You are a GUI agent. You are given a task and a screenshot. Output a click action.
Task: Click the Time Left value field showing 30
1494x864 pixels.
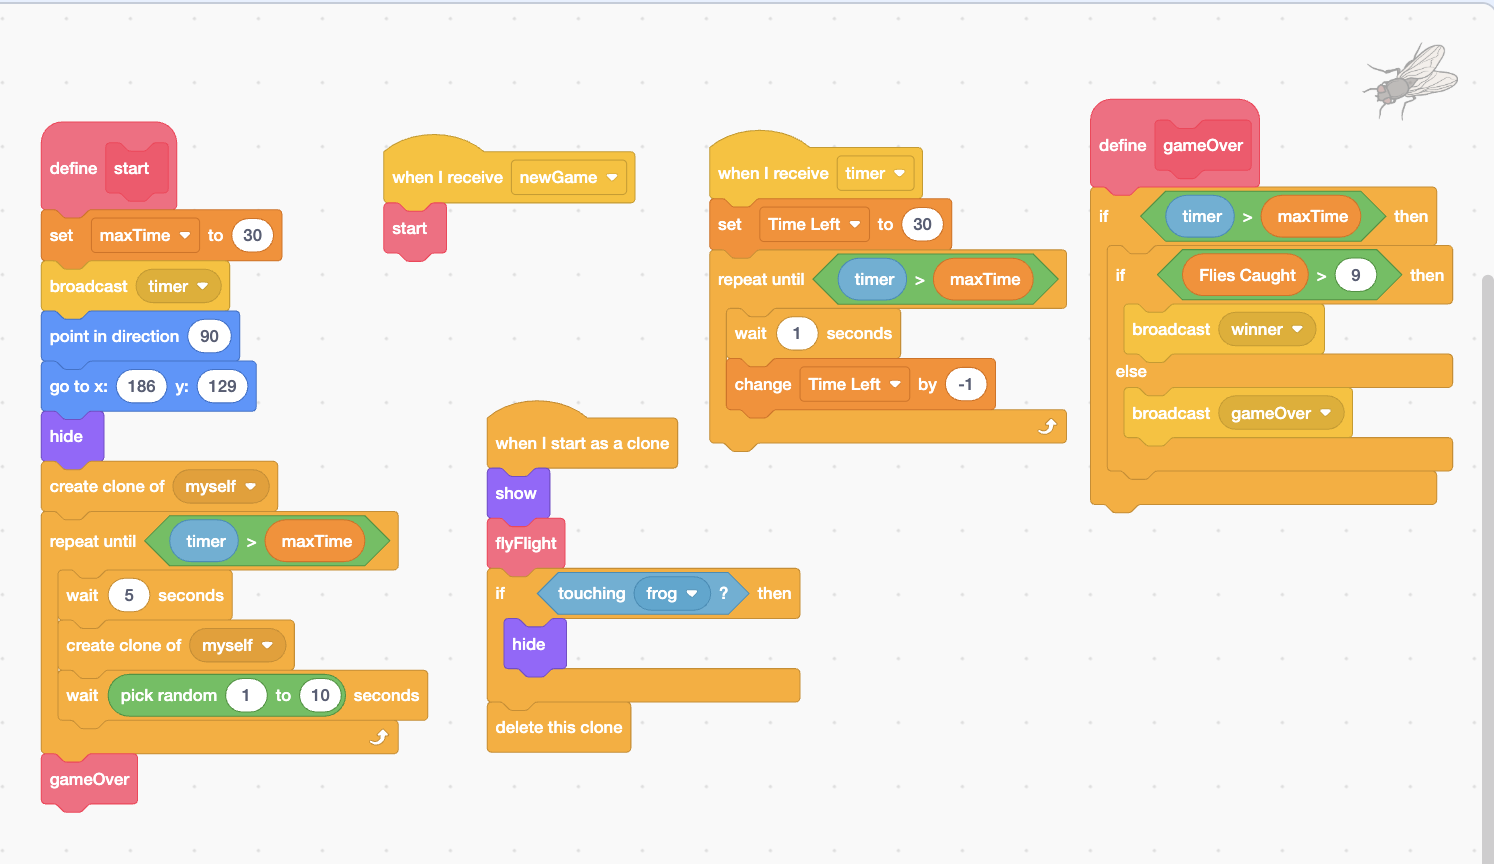[x=922, y=224]
